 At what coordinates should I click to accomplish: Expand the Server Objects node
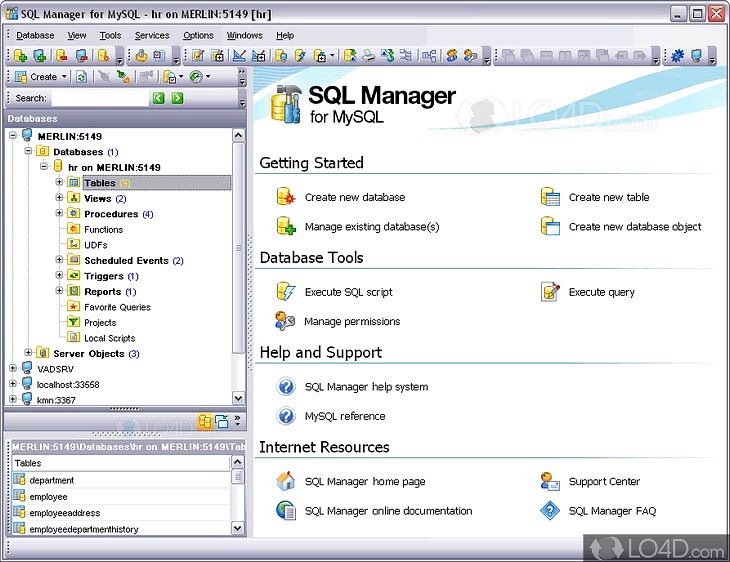tap(28, 353)
